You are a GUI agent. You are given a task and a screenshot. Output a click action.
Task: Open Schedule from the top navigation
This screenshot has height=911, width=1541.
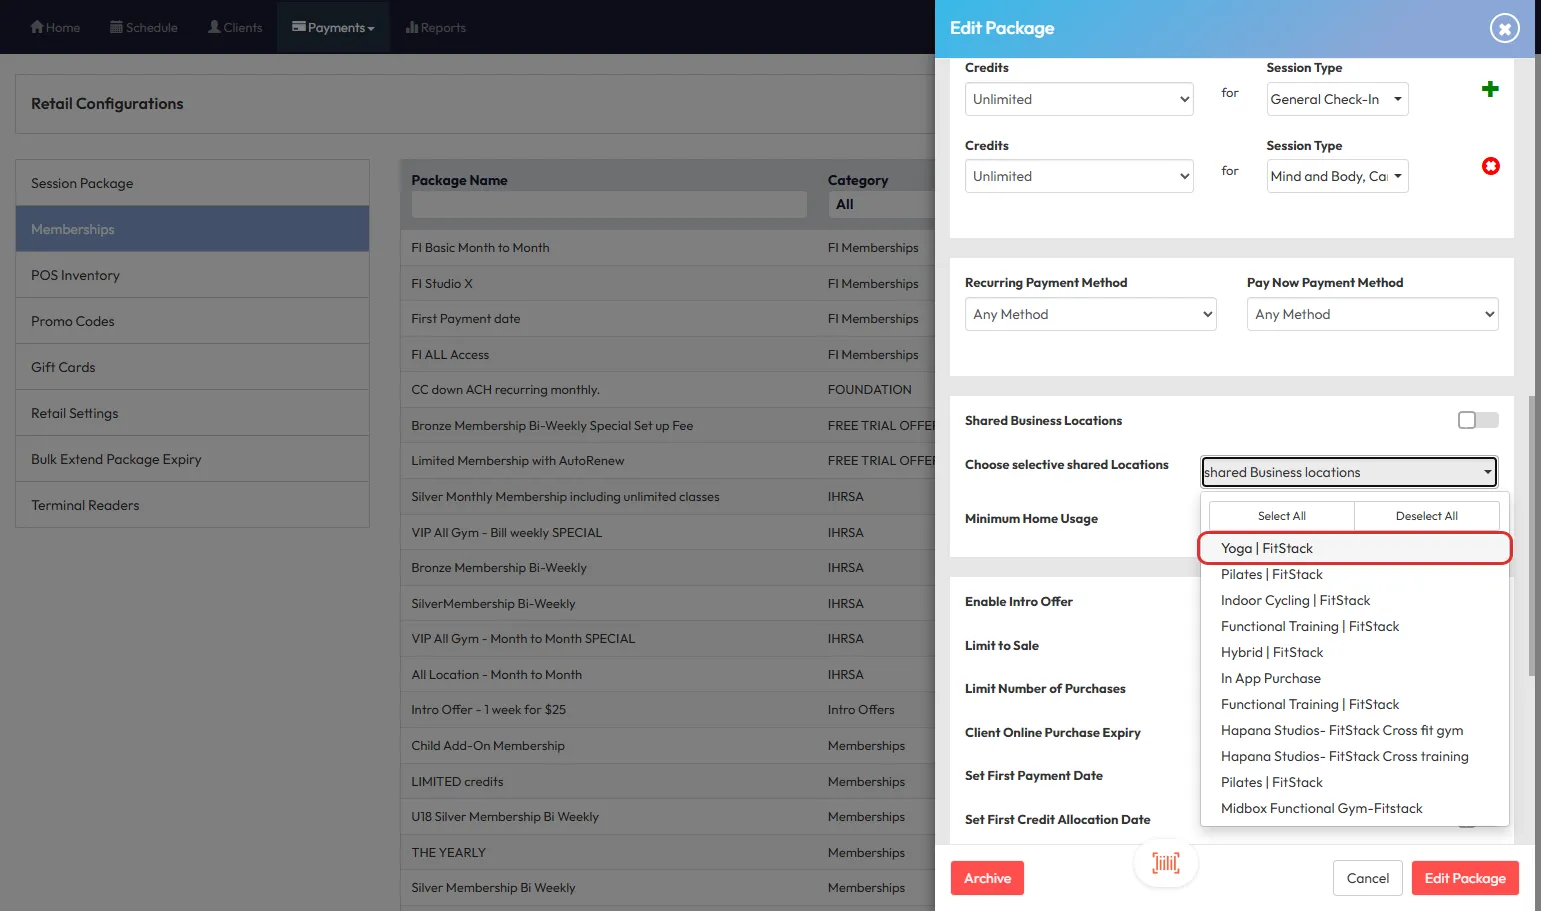pos(143,27)
